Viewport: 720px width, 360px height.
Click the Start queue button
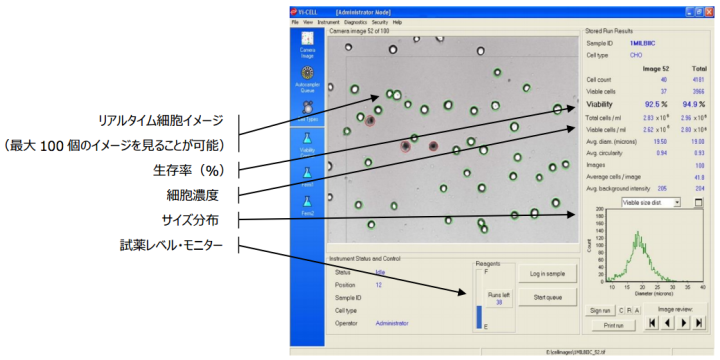click(x=548, y=297)
